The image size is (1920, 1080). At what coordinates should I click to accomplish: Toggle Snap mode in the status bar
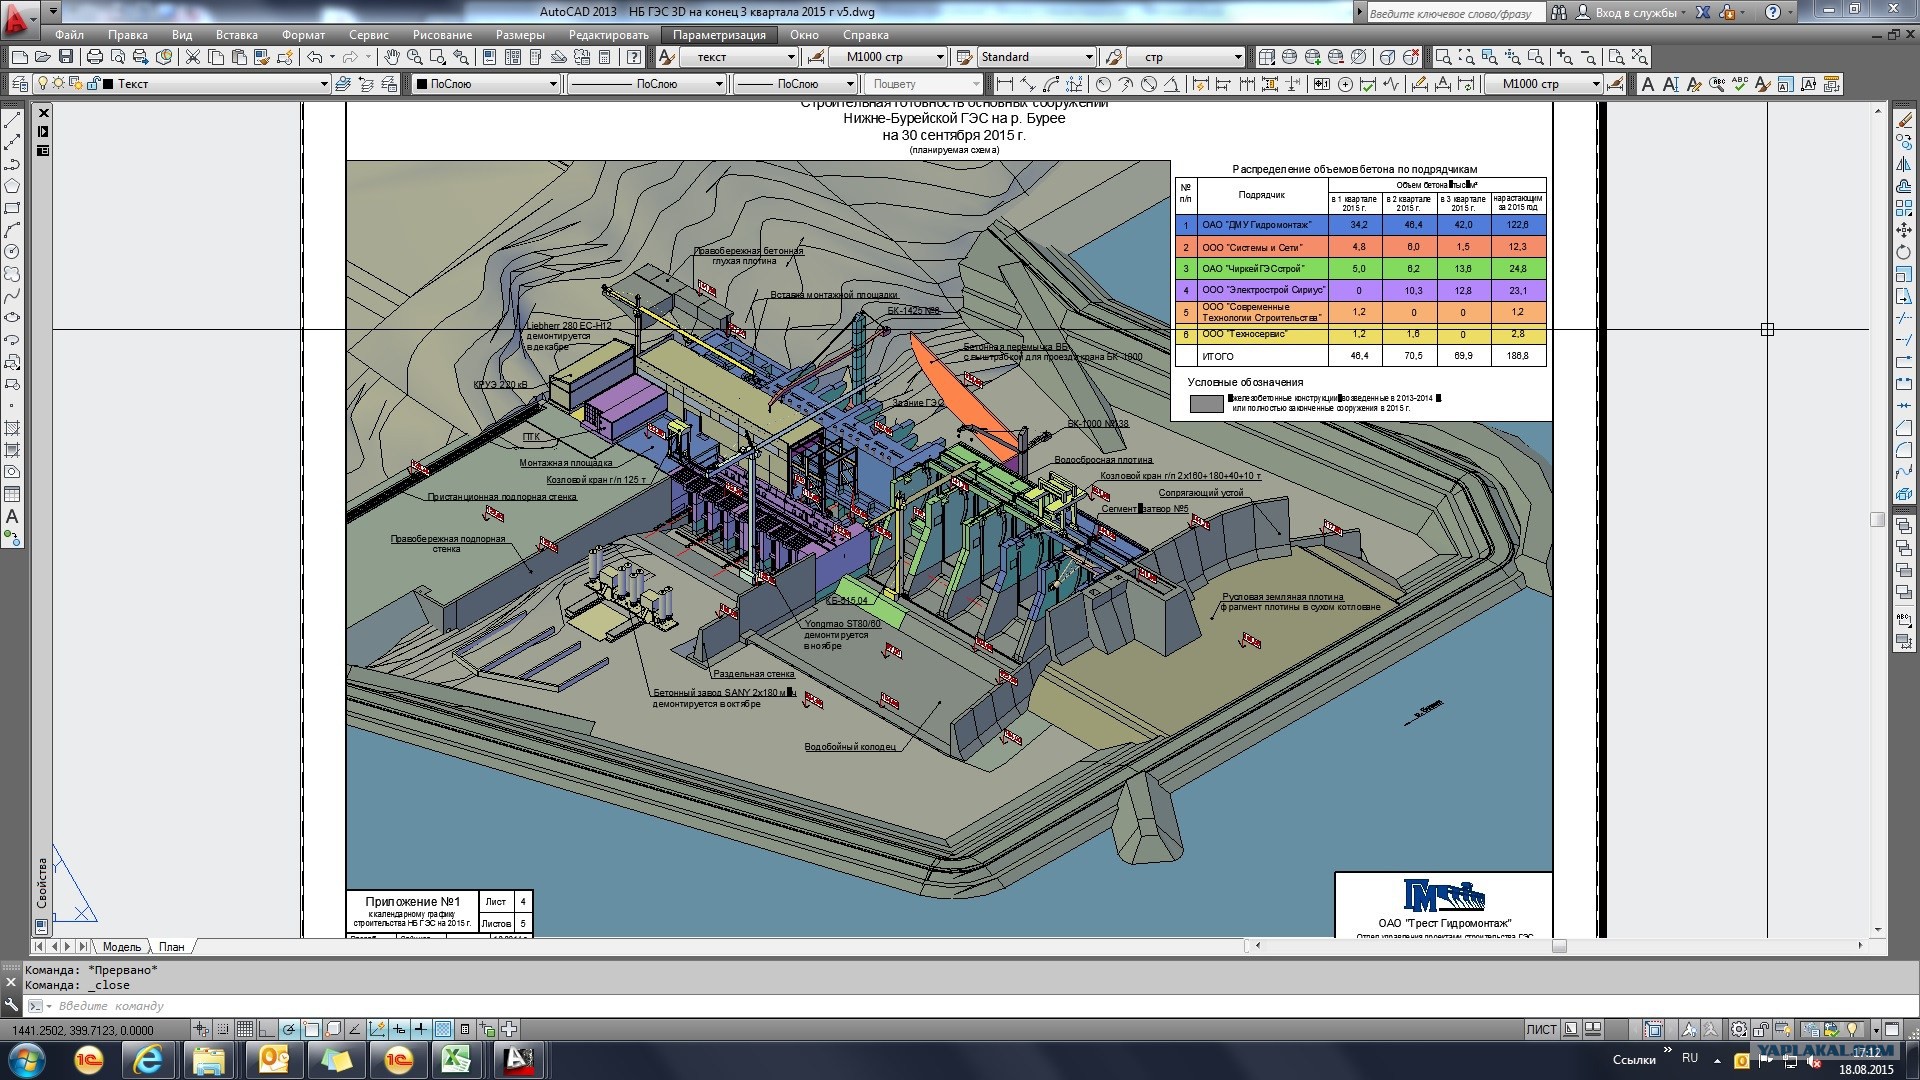tap(223, 1029)
